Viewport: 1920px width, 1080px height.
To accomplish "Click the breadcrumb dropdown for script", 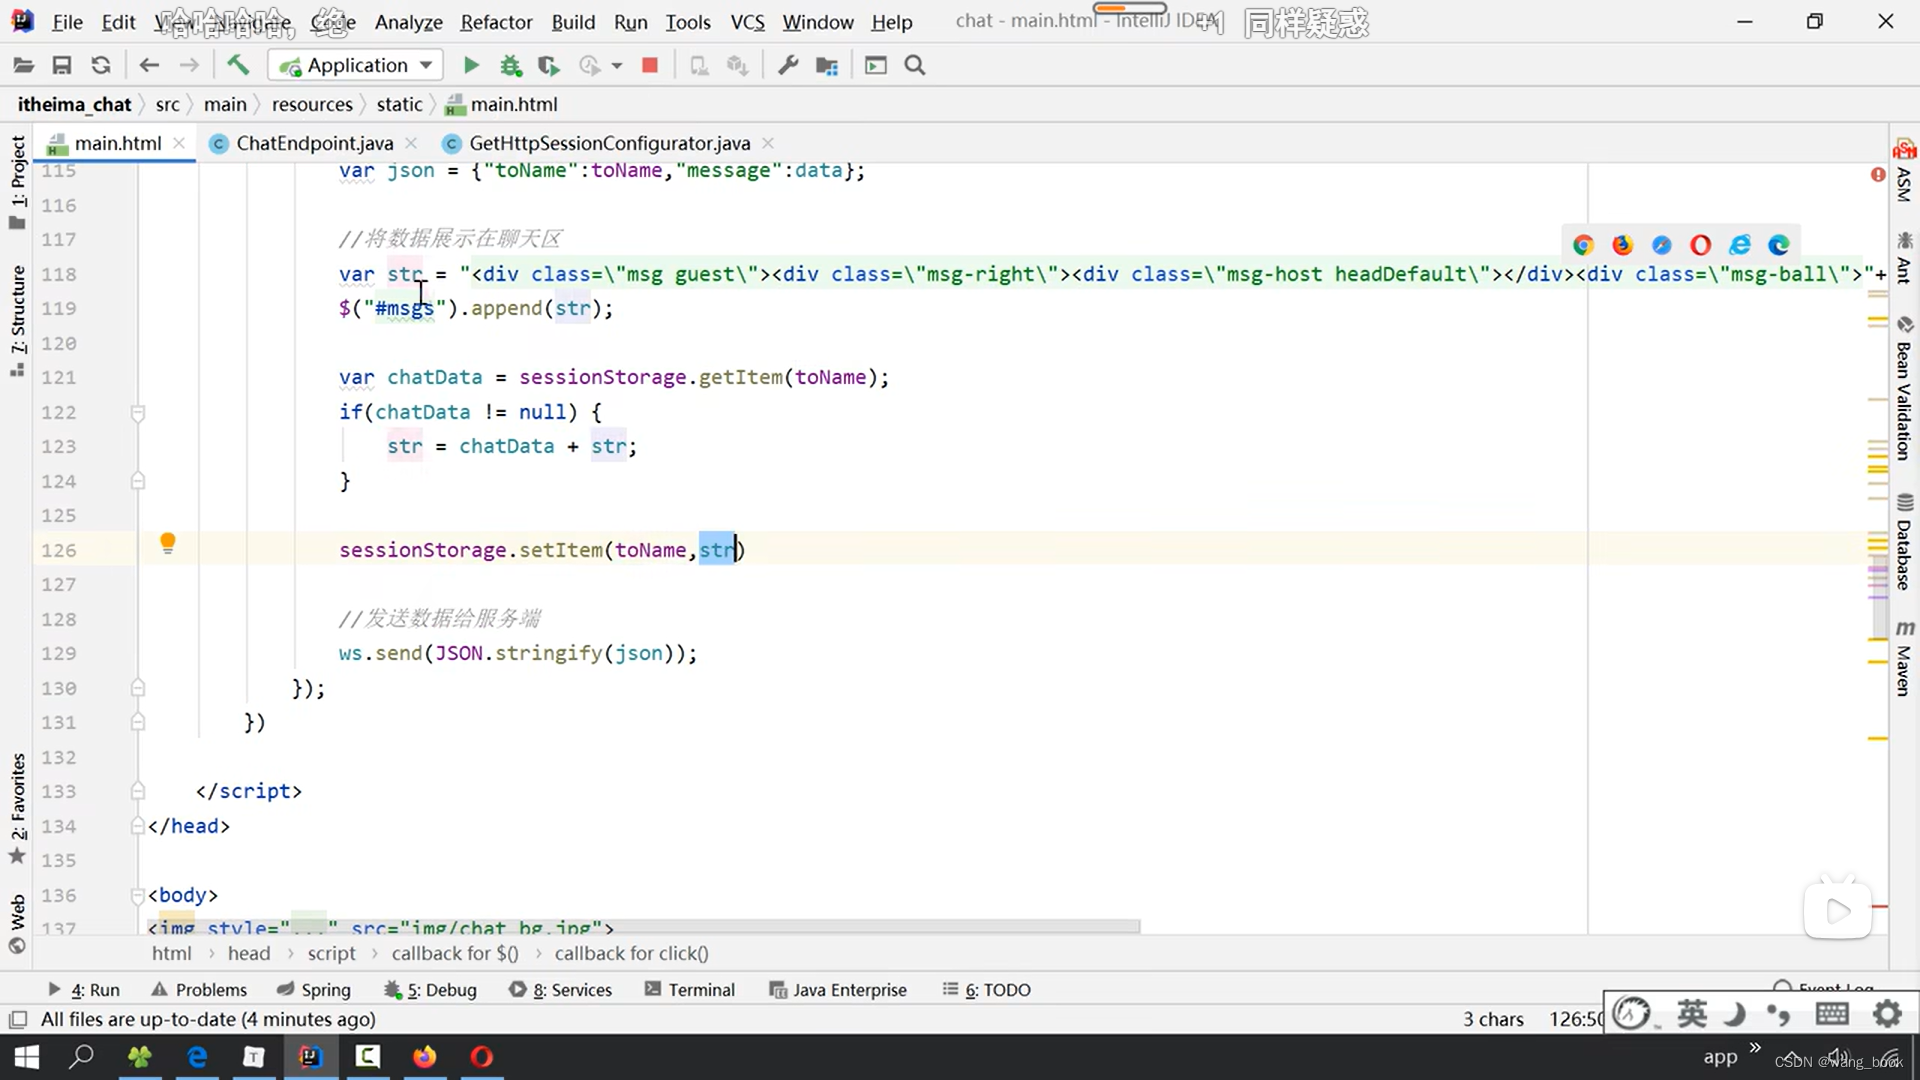I will [331, 952].
